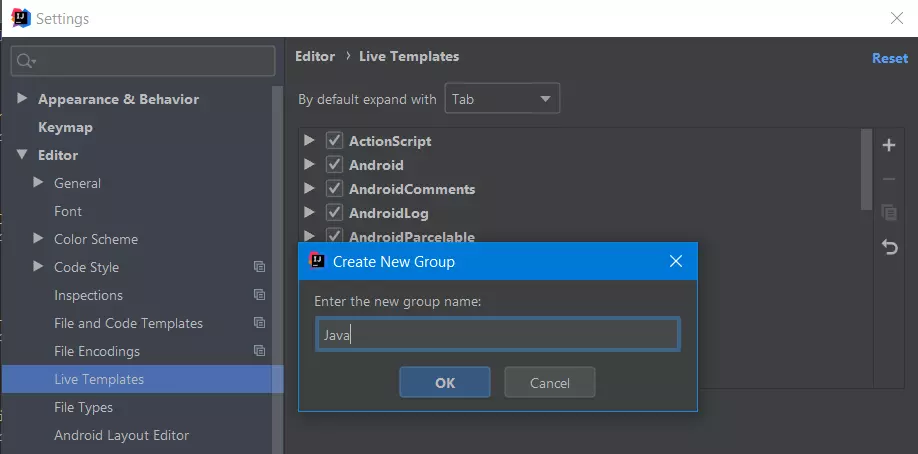Viewport: 918px width, 454px height.
Task: Expand the AndroidComments template group
Action: click(x=309, y=189)
